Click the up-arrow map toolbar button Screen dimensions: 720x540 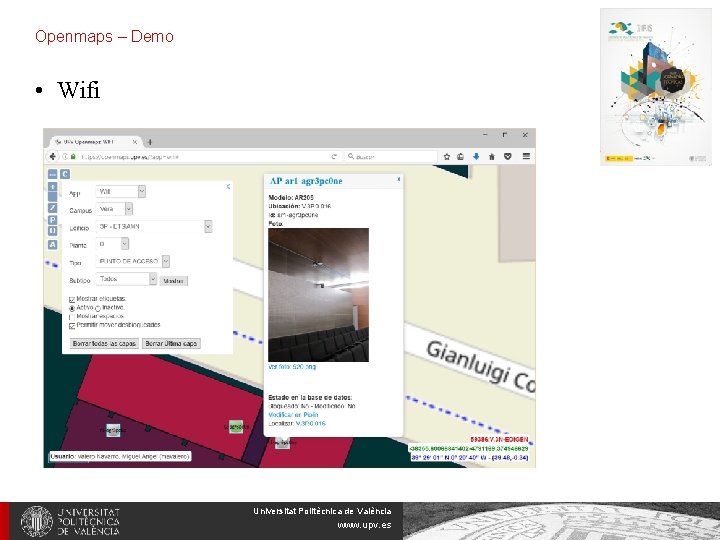click(52, 187)
